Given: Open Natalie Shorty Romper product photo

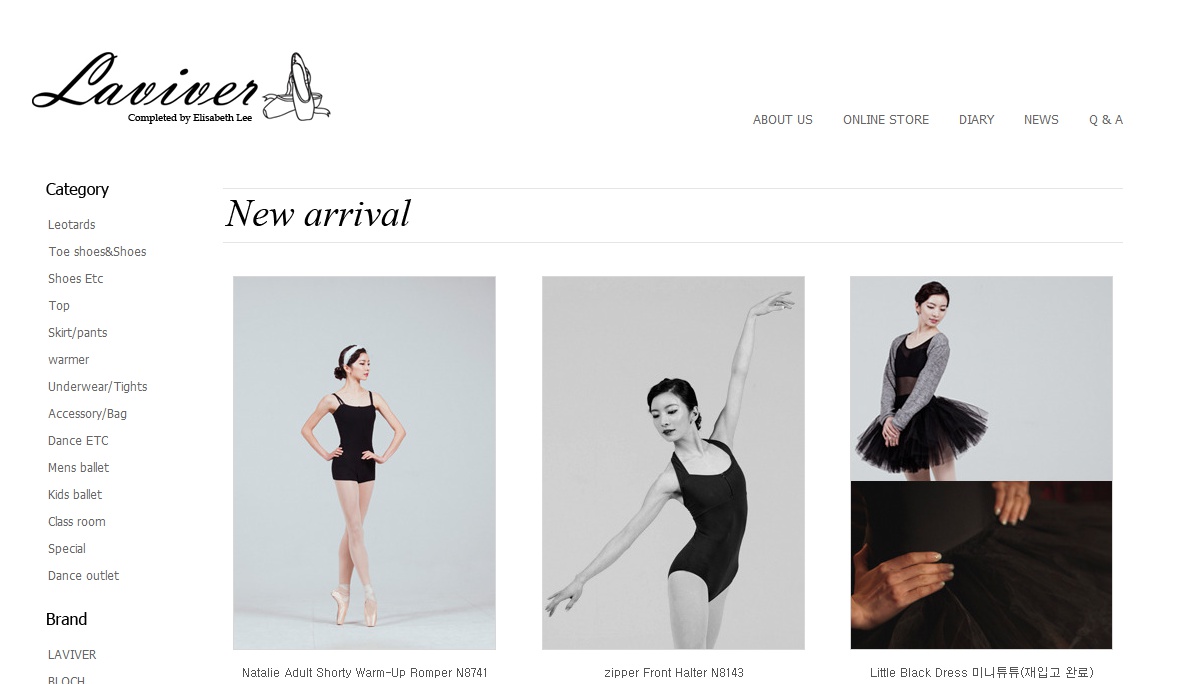Looking at the screenshot, I should pos(364,462).
